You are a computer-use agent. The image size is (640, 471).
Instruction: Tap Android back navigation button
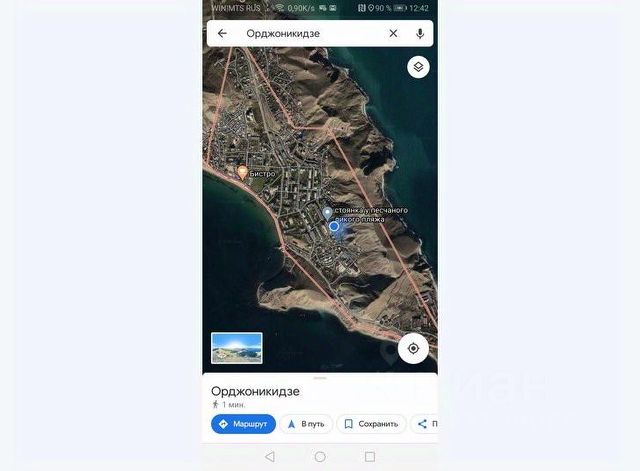270,457
